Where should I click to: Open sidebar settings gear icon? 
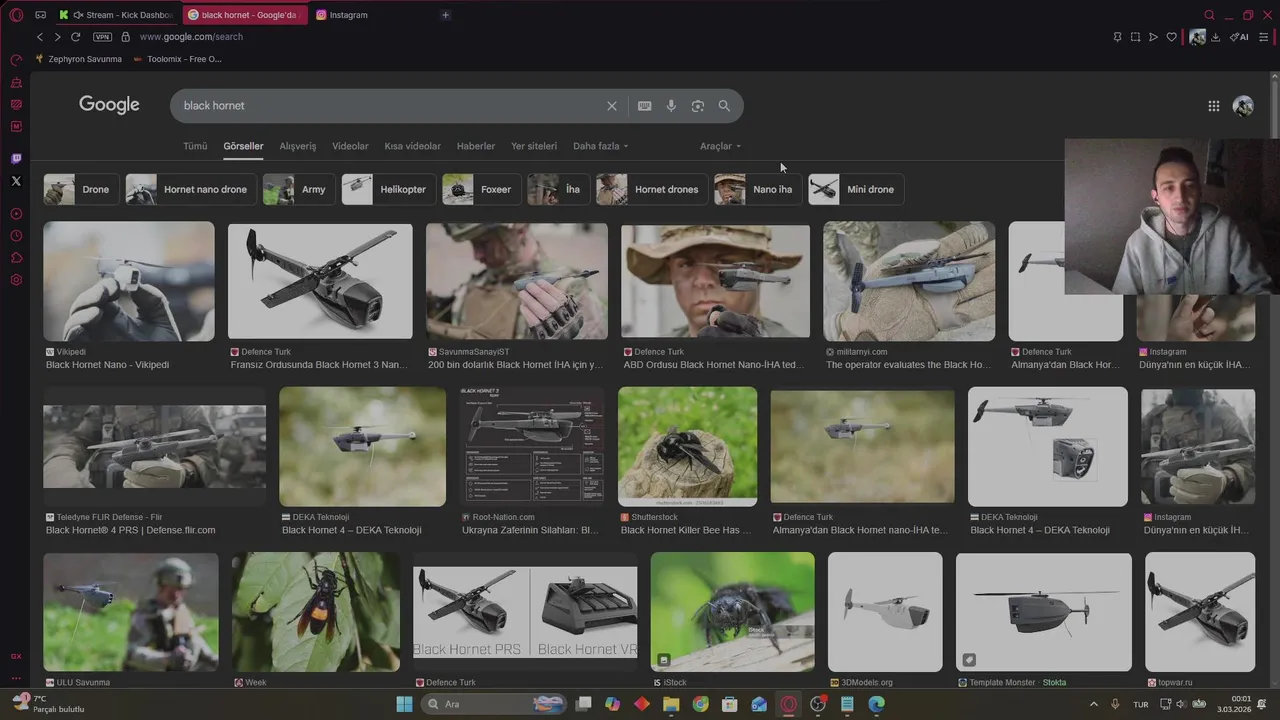[16, 280]
